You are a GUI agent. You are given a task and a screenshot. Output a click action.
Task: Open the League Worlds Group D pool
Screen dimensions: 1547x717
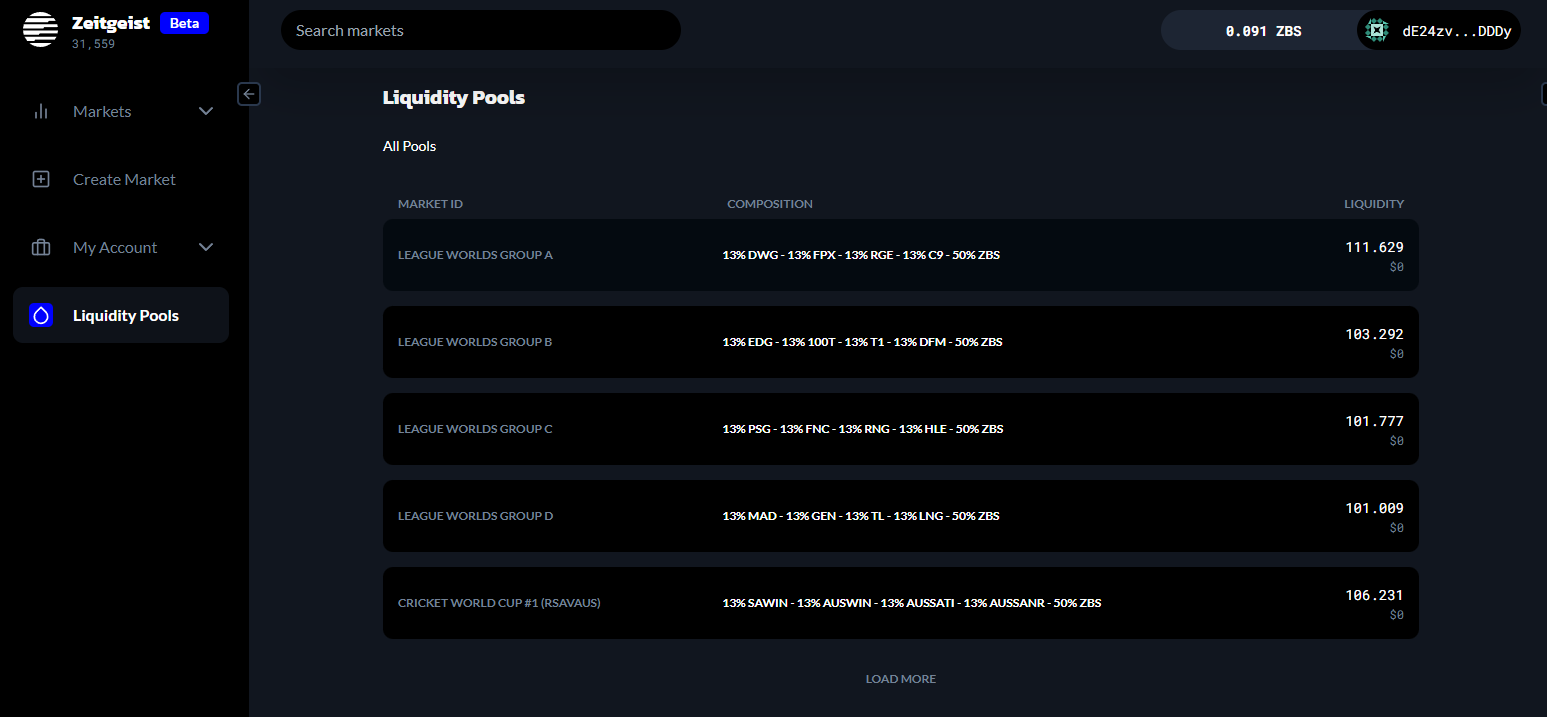[901, 516]
